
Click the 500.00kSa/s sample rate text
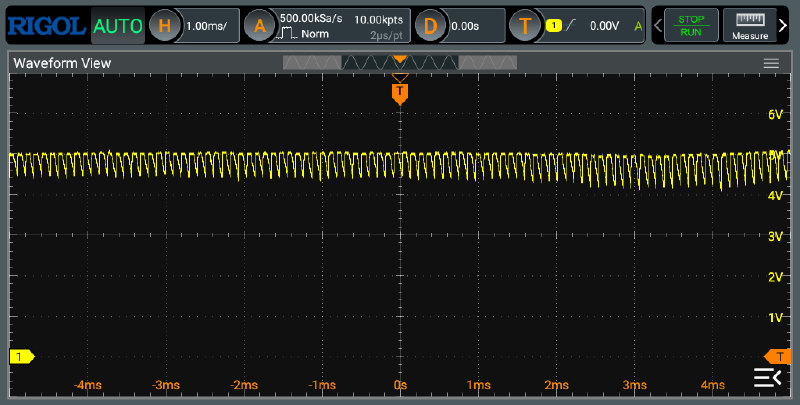(311, 18)
